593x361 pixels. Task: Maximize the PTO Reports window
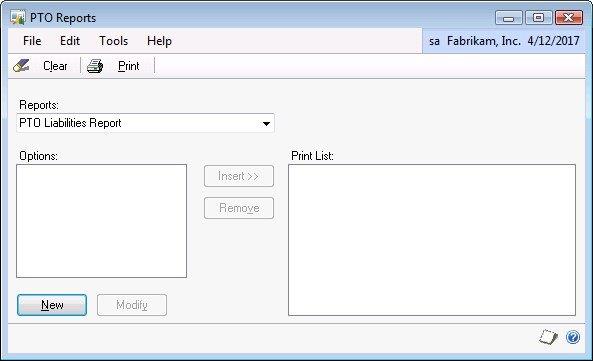click(x=539, y=18)
